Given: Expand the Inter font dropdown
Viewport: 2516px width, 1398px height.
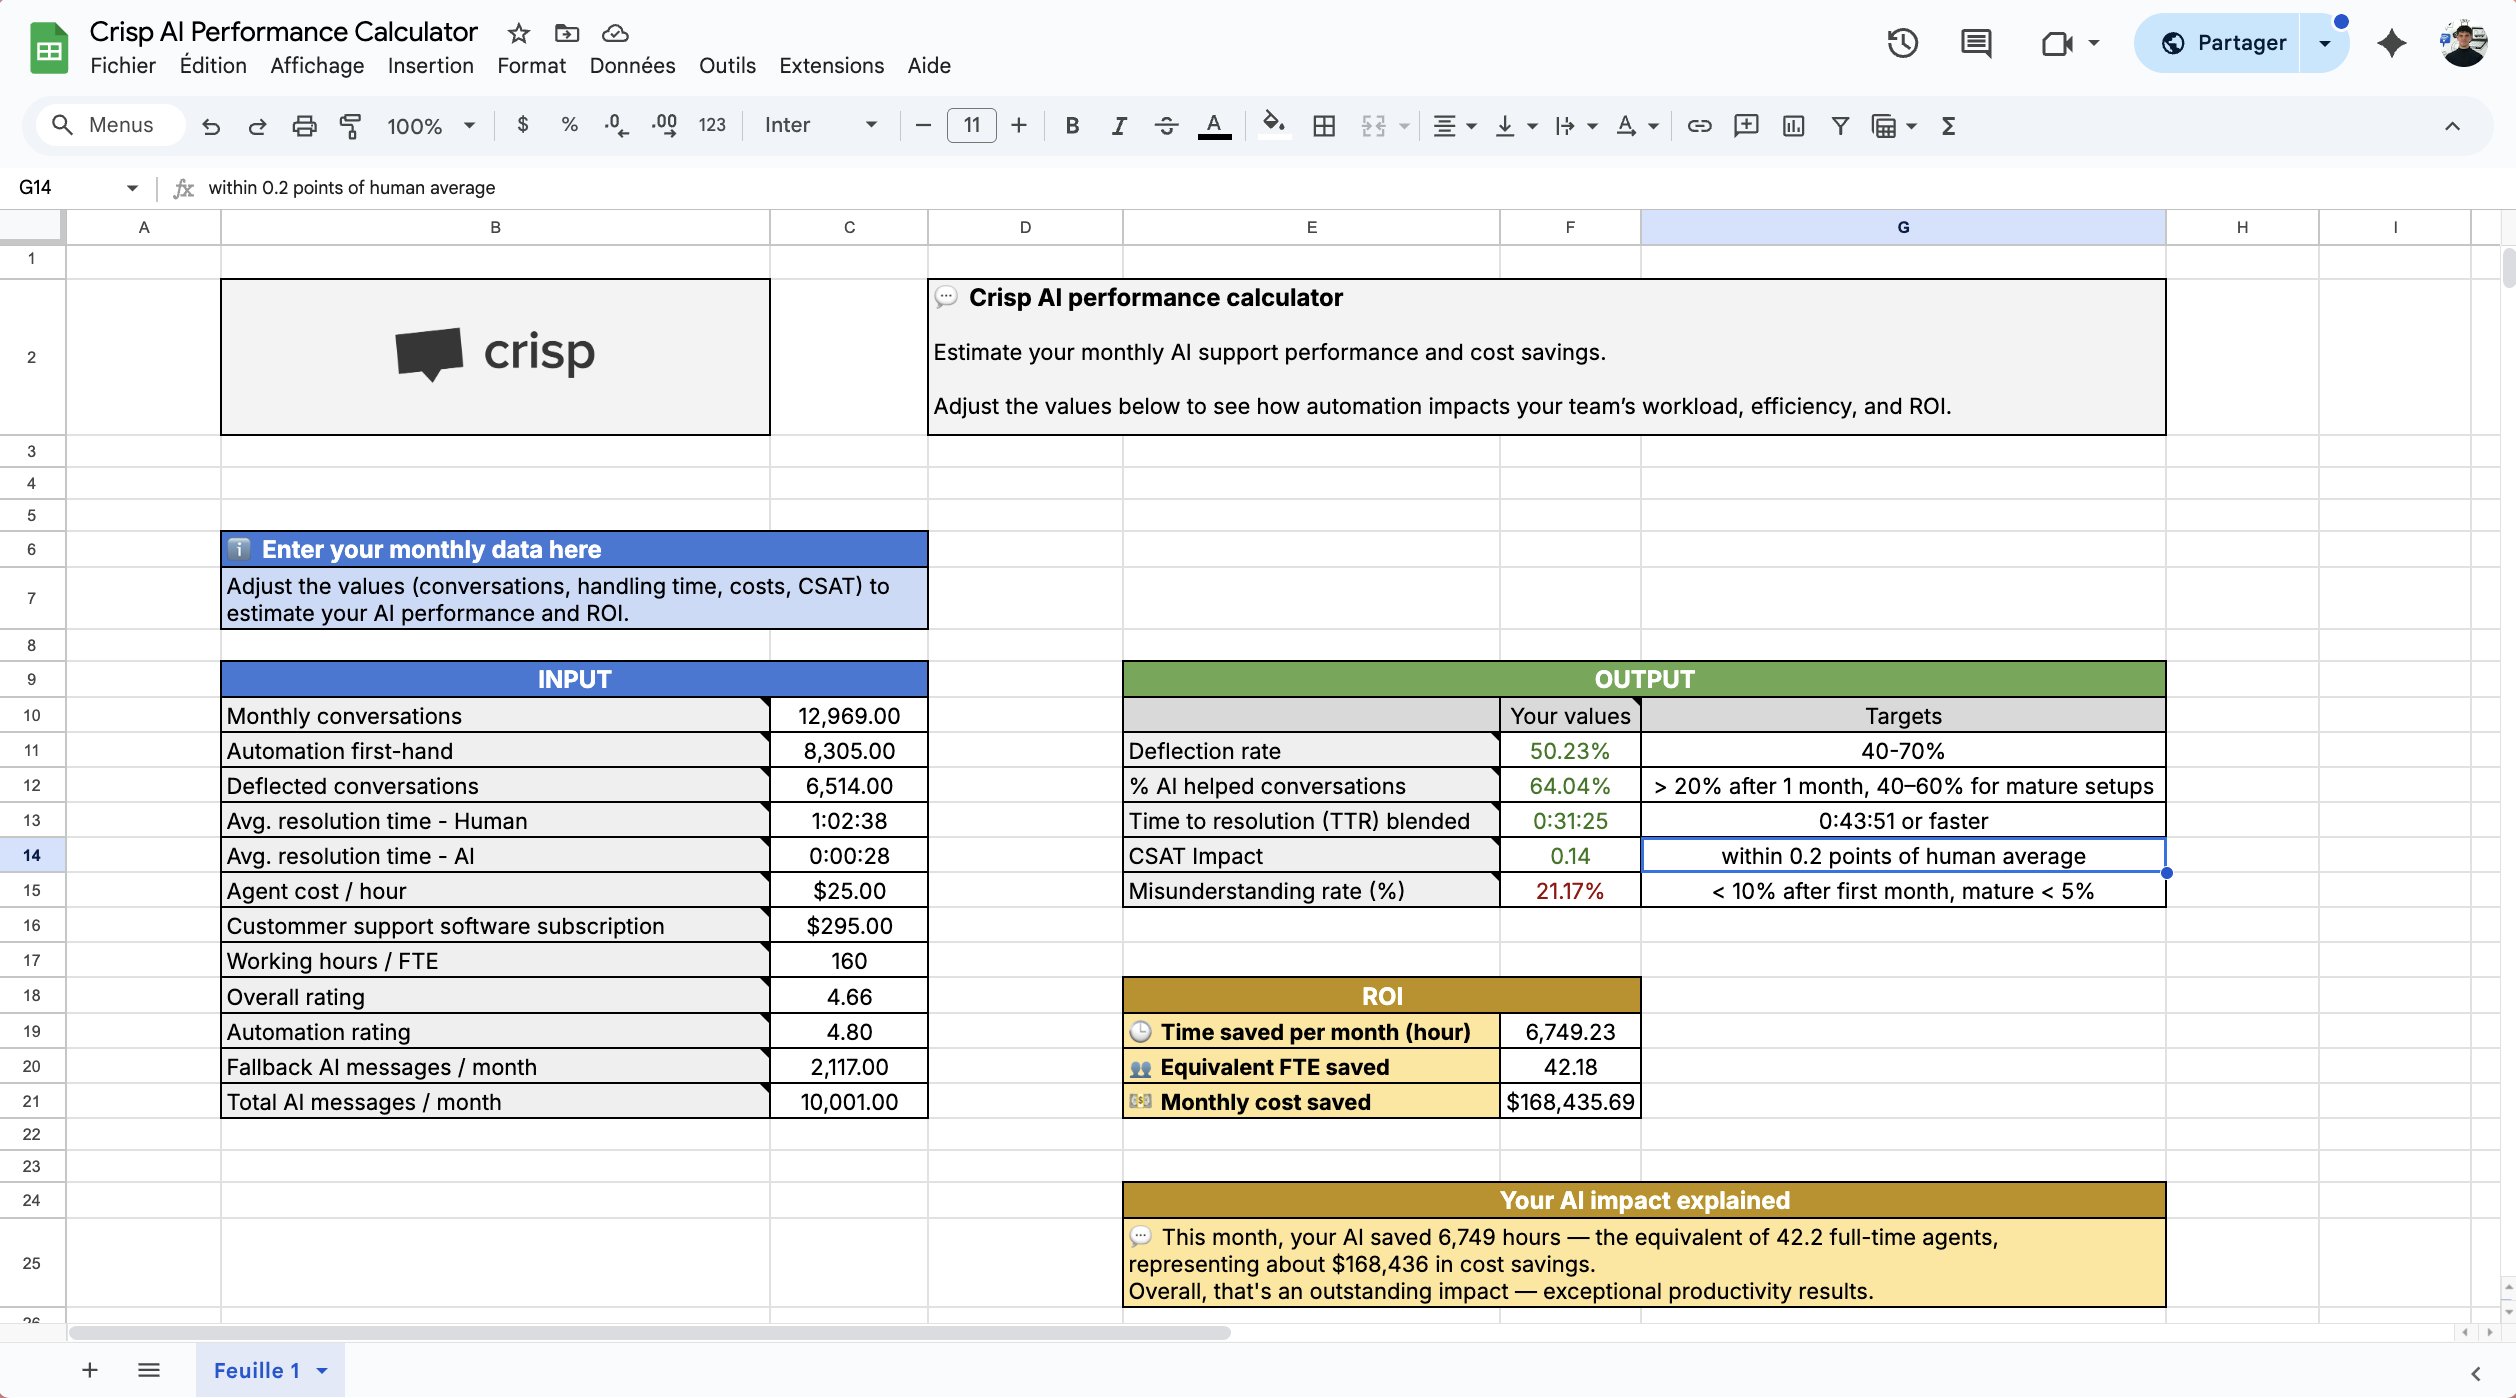Looking at the screenshot, I should pyautogui.click(x=820, y=126).
